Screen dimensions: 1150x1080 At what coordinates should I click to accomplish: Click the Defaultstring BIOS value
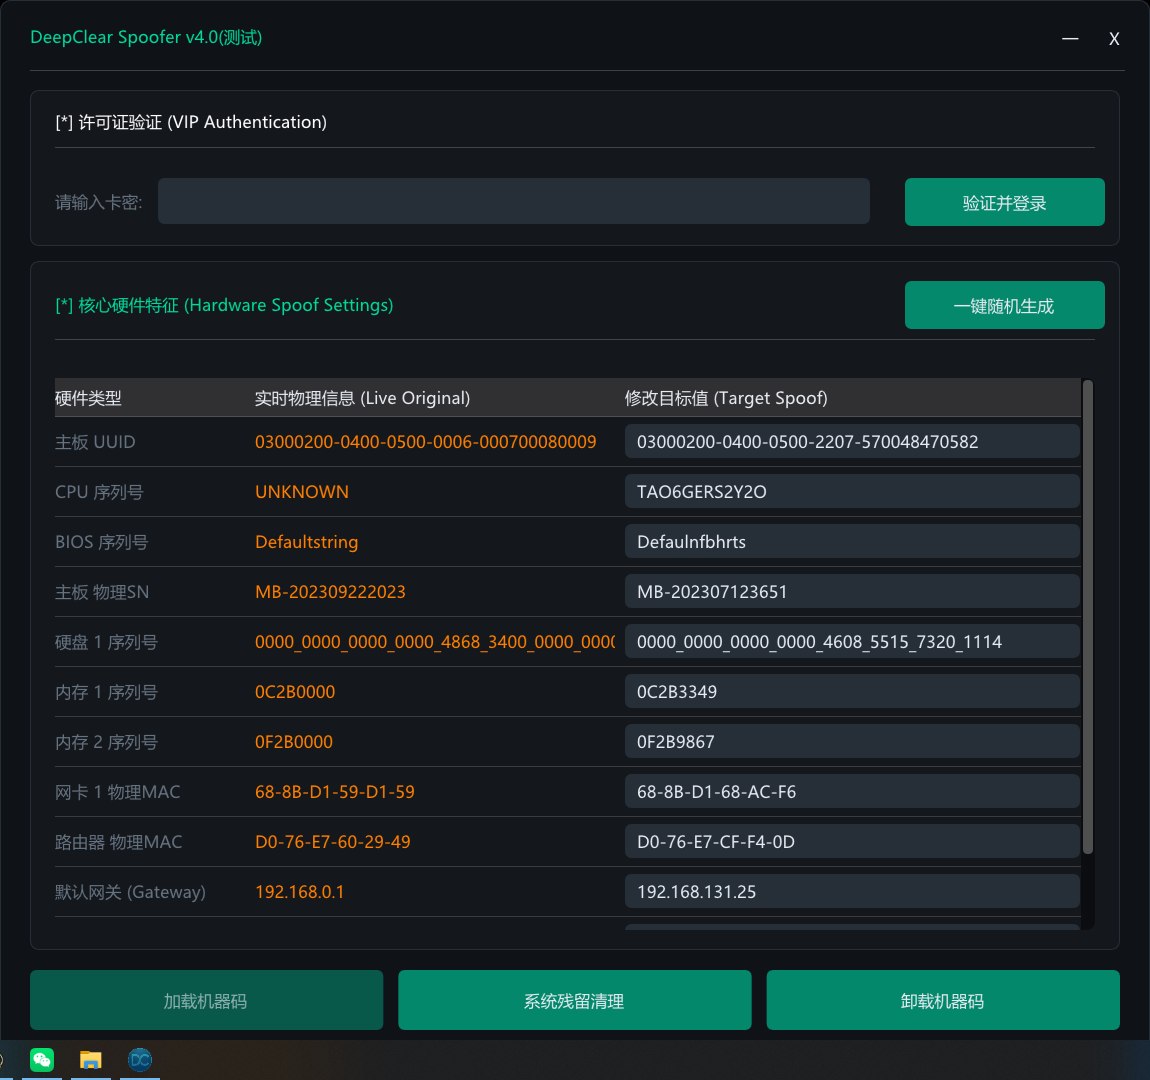[307, 542]
